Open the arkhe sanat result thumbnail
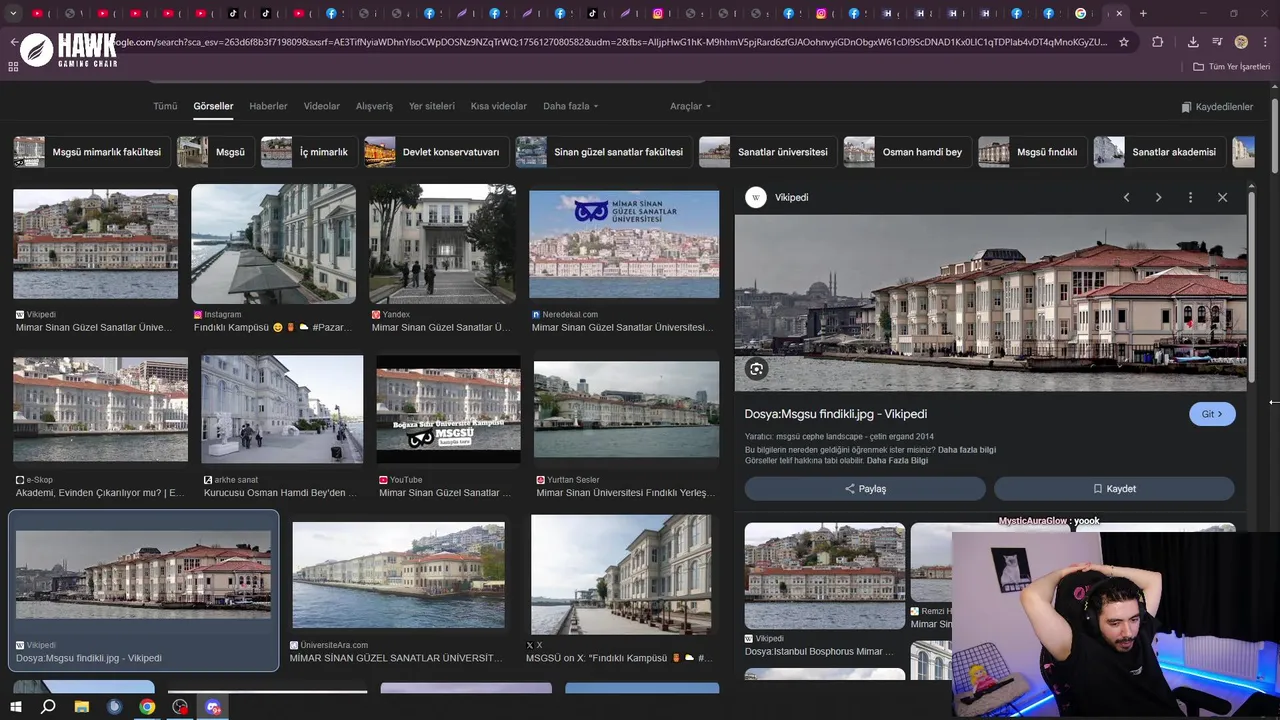1280x720 pixels. 282,410
